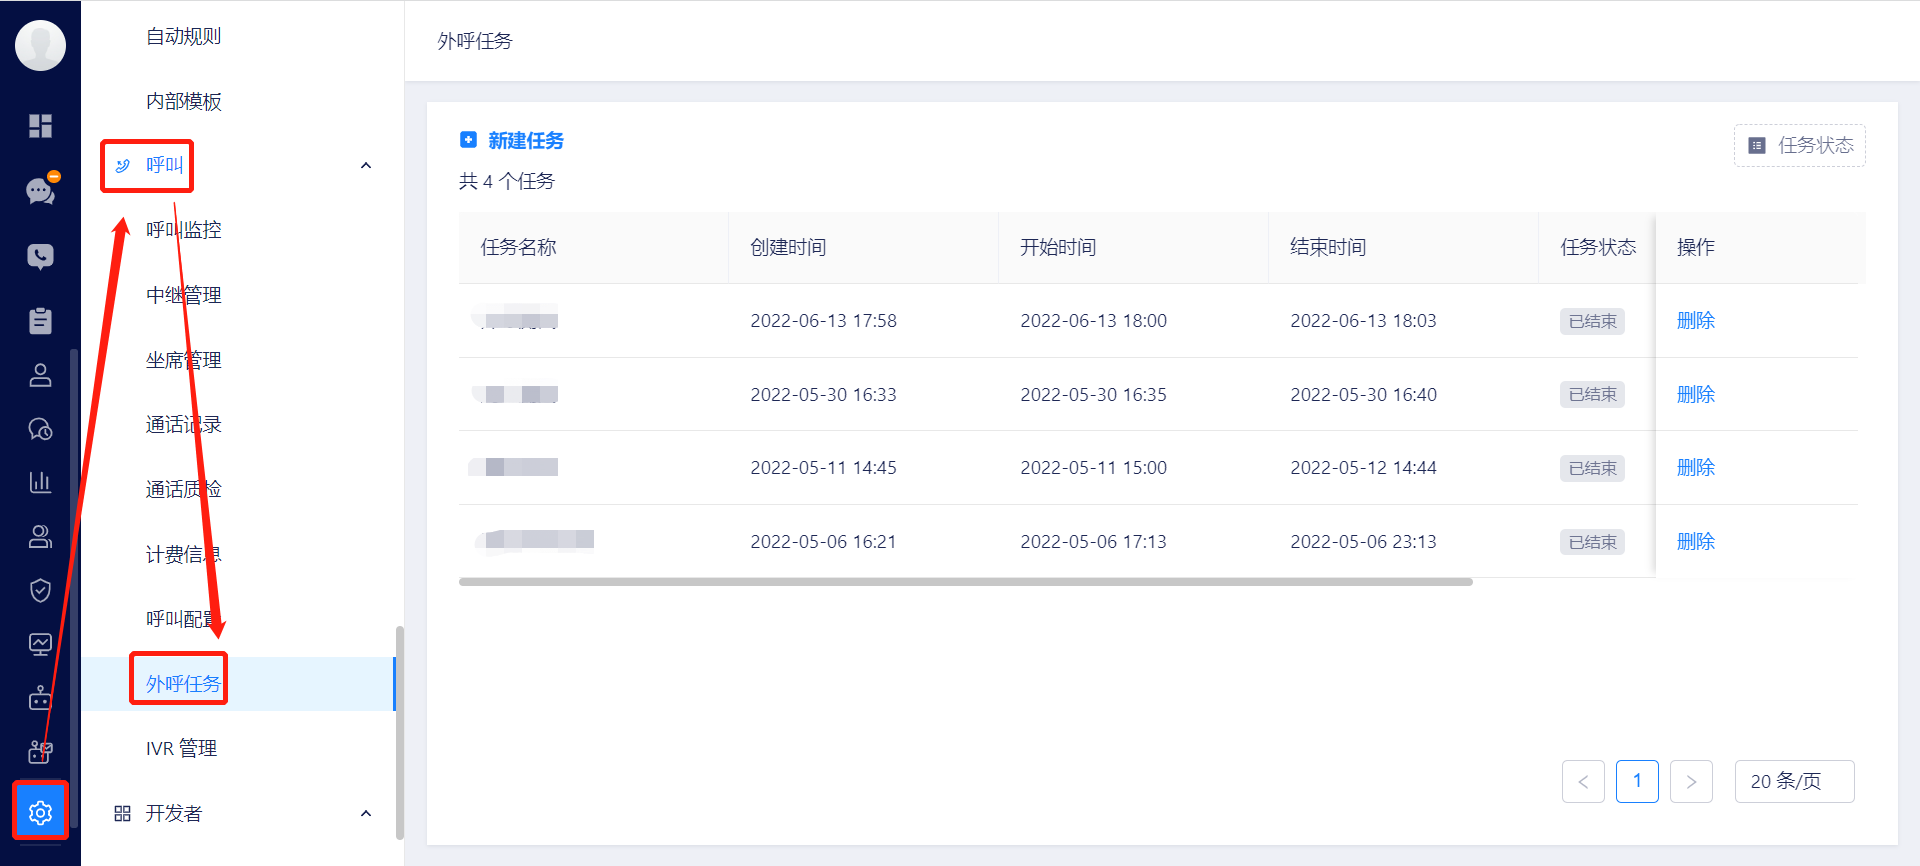This screenshot has height=866, width=1920.
Task: Click the table's horizontal scrollbar
Action: pyautogui.click(x=965, y=582)
